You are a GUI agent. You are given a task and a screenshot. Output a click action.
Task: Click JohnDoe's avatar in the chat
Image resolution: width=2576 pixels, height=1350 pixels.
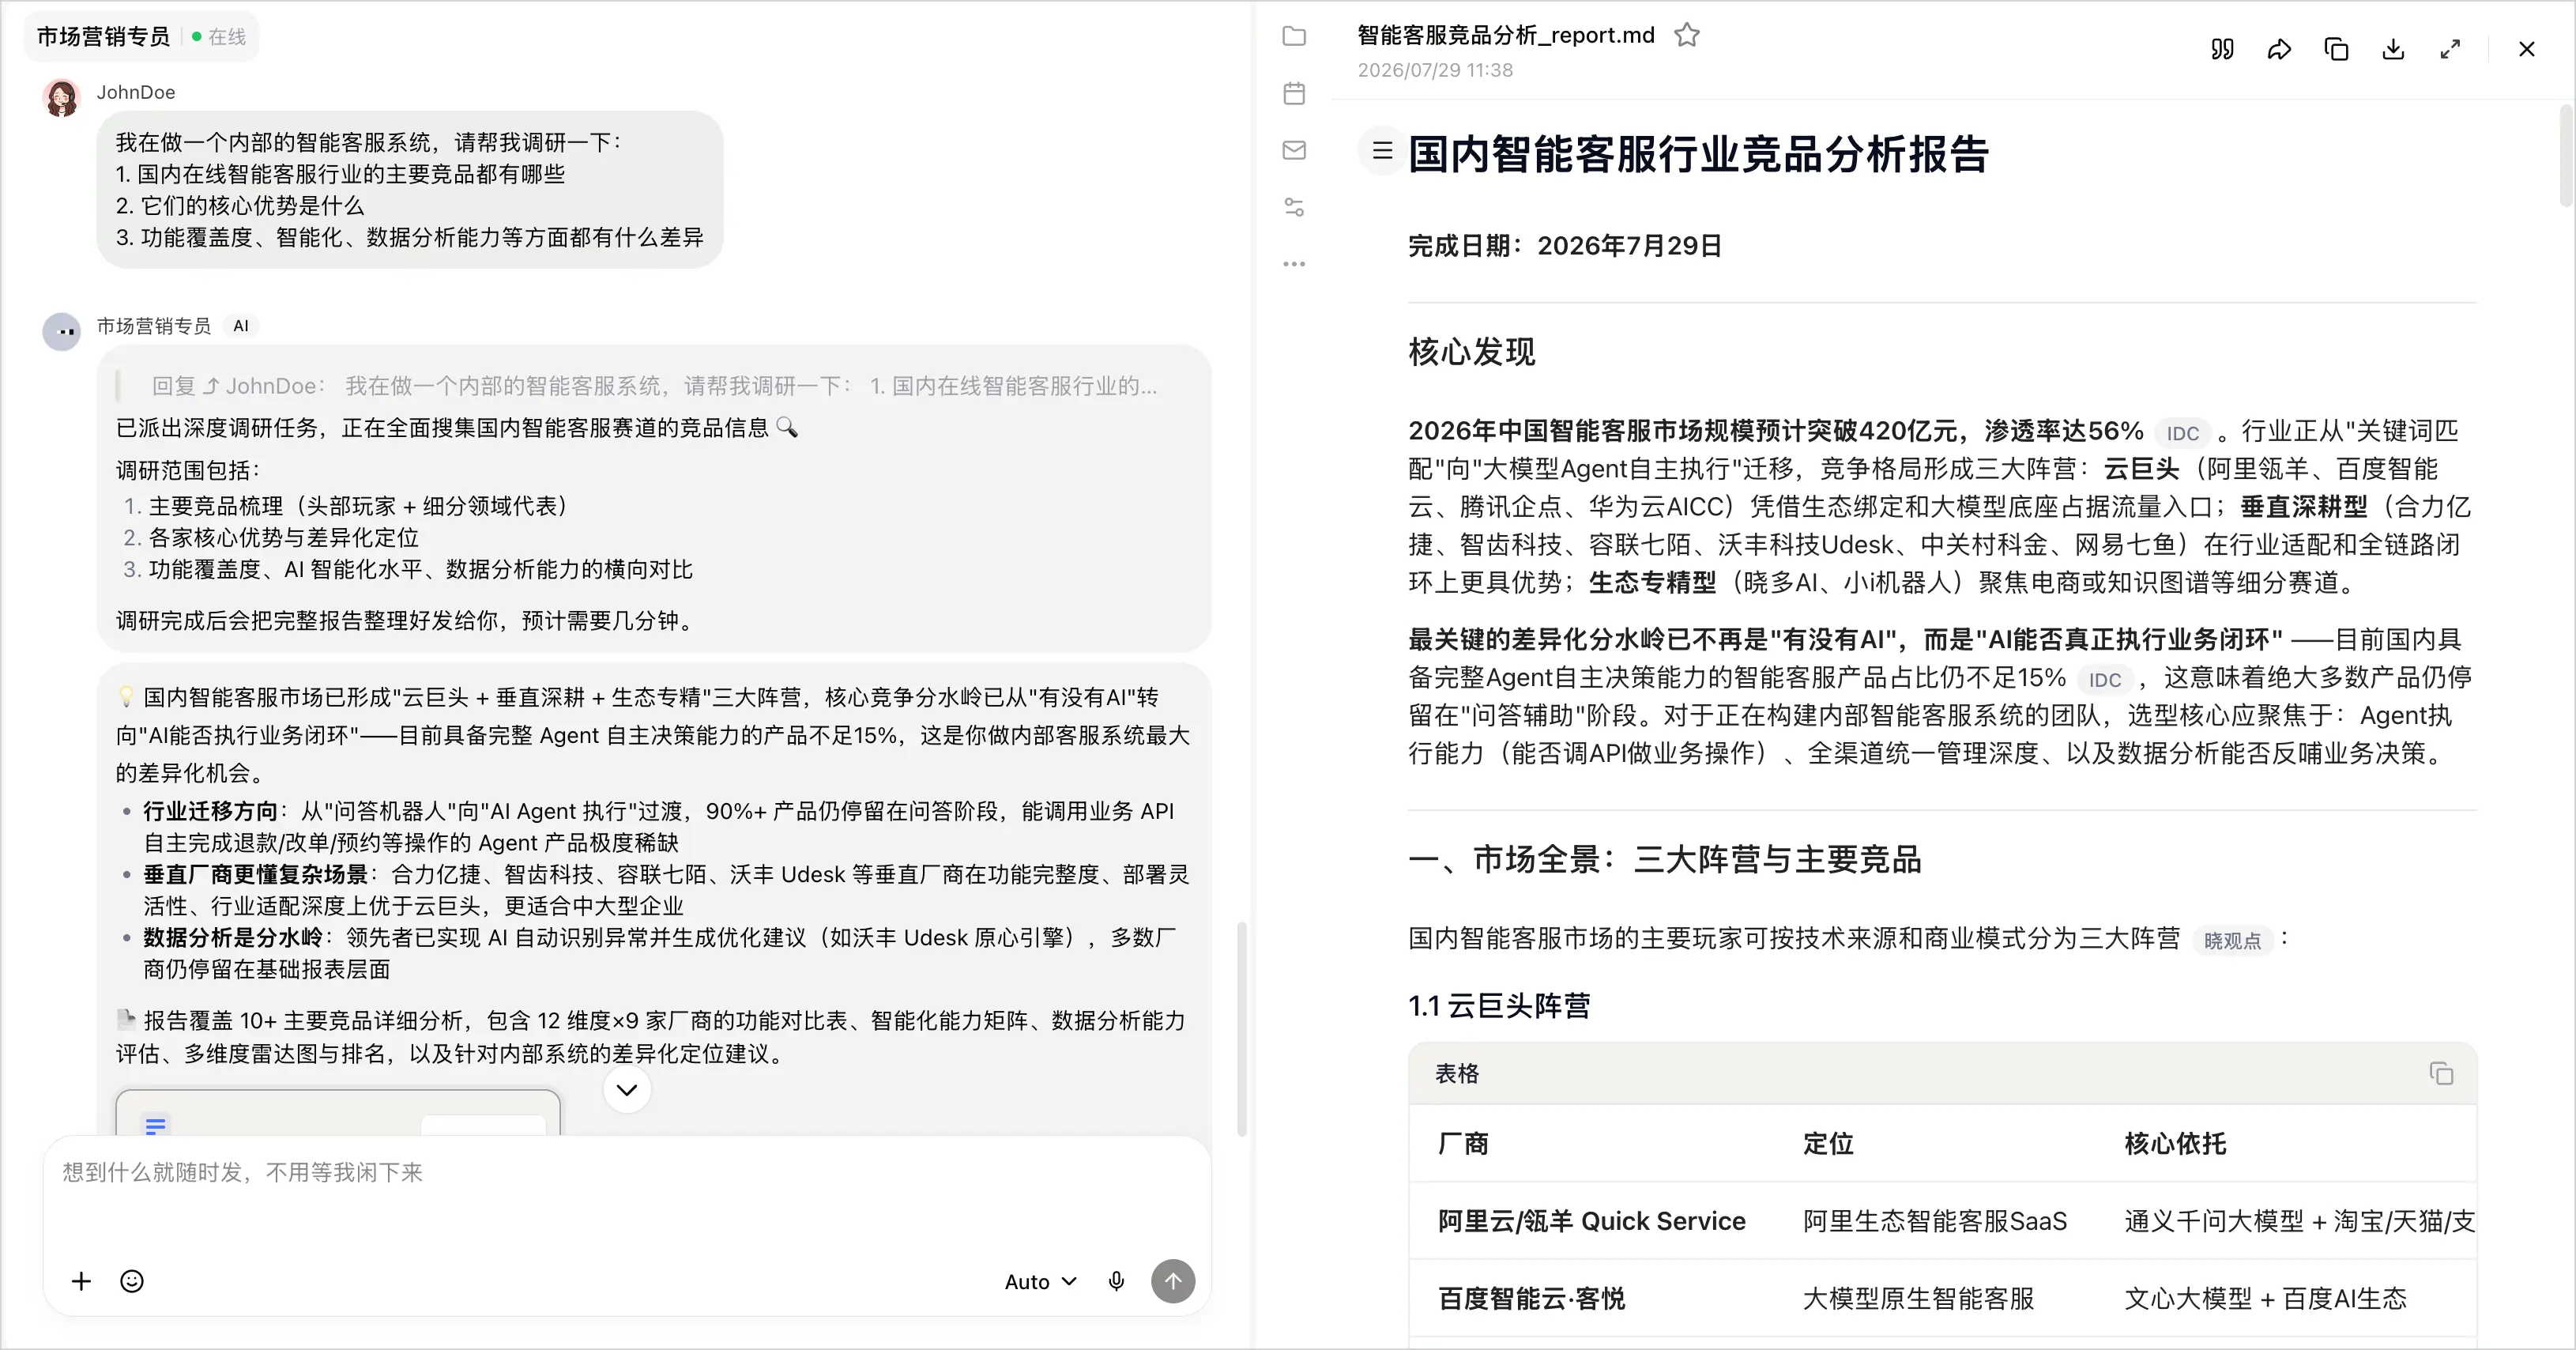[x=62, y=99]
